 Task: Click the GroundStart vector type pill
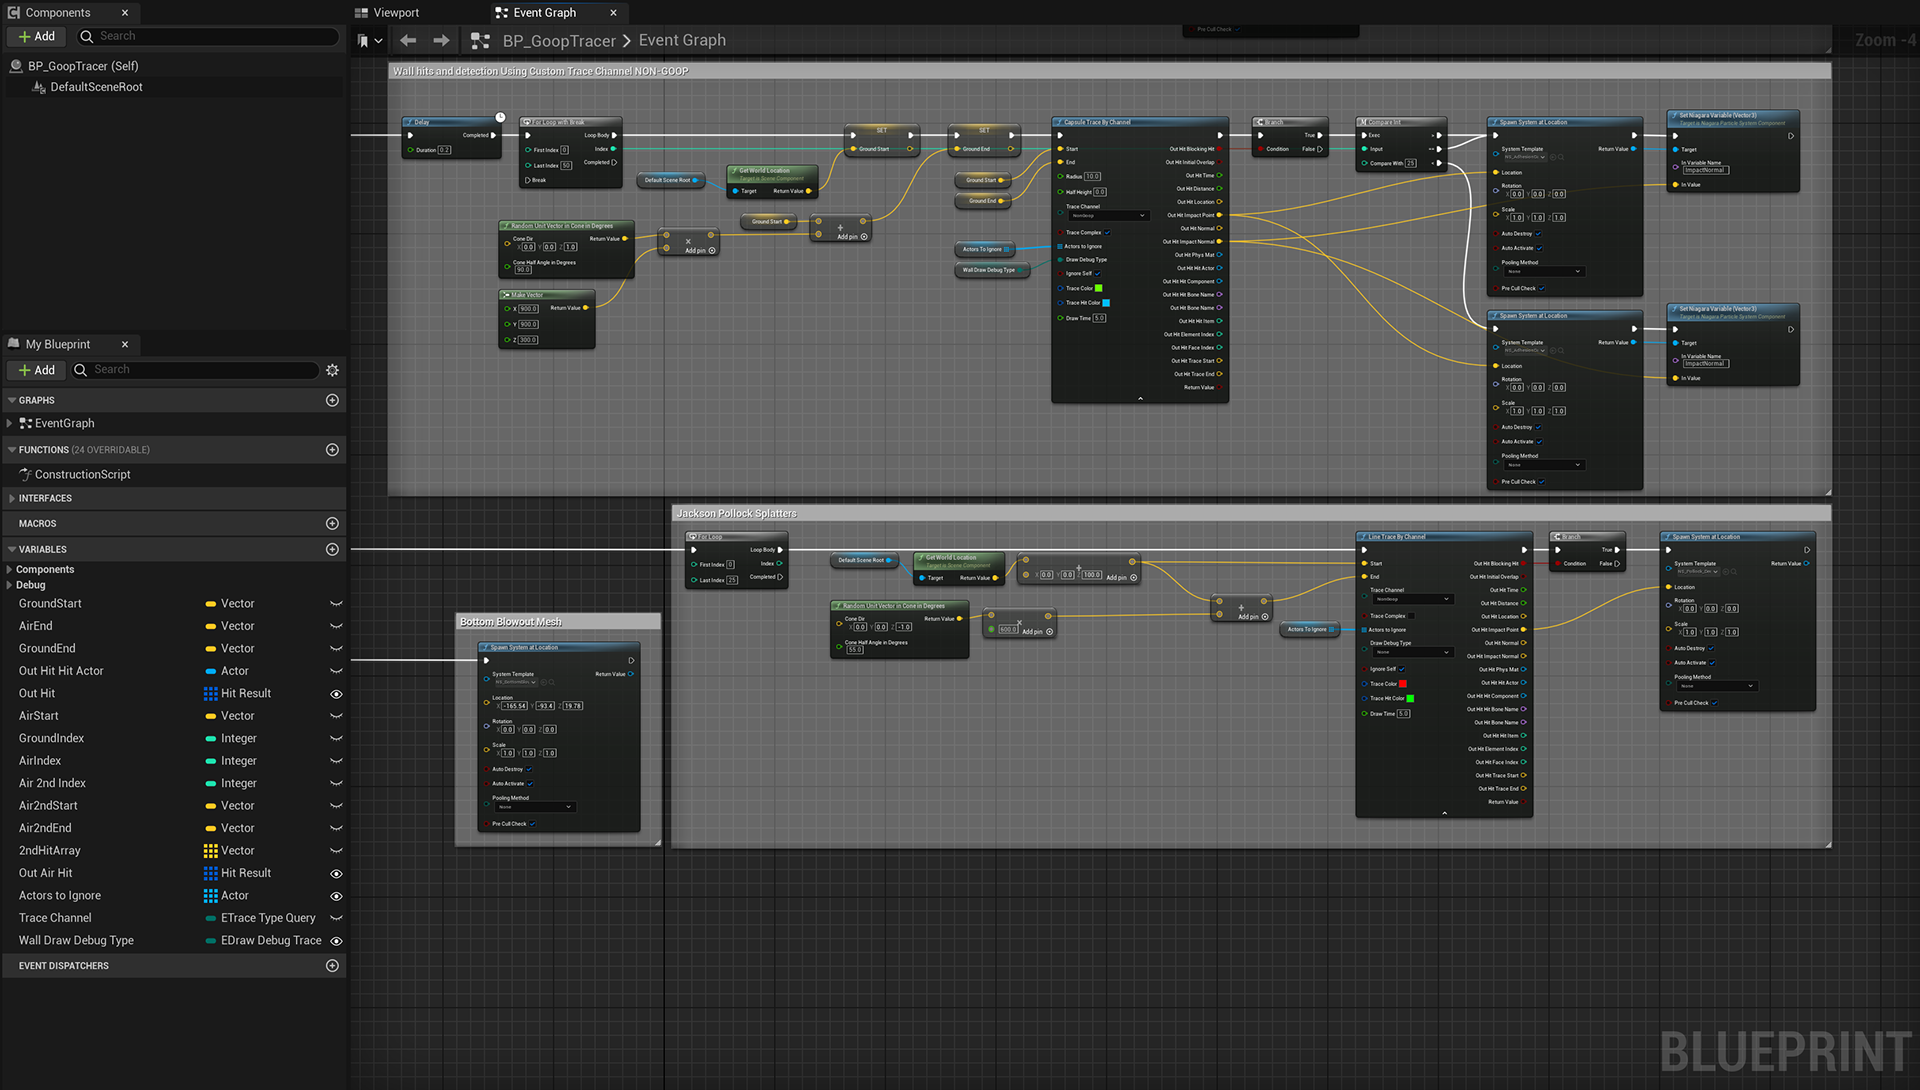point(211,604)
